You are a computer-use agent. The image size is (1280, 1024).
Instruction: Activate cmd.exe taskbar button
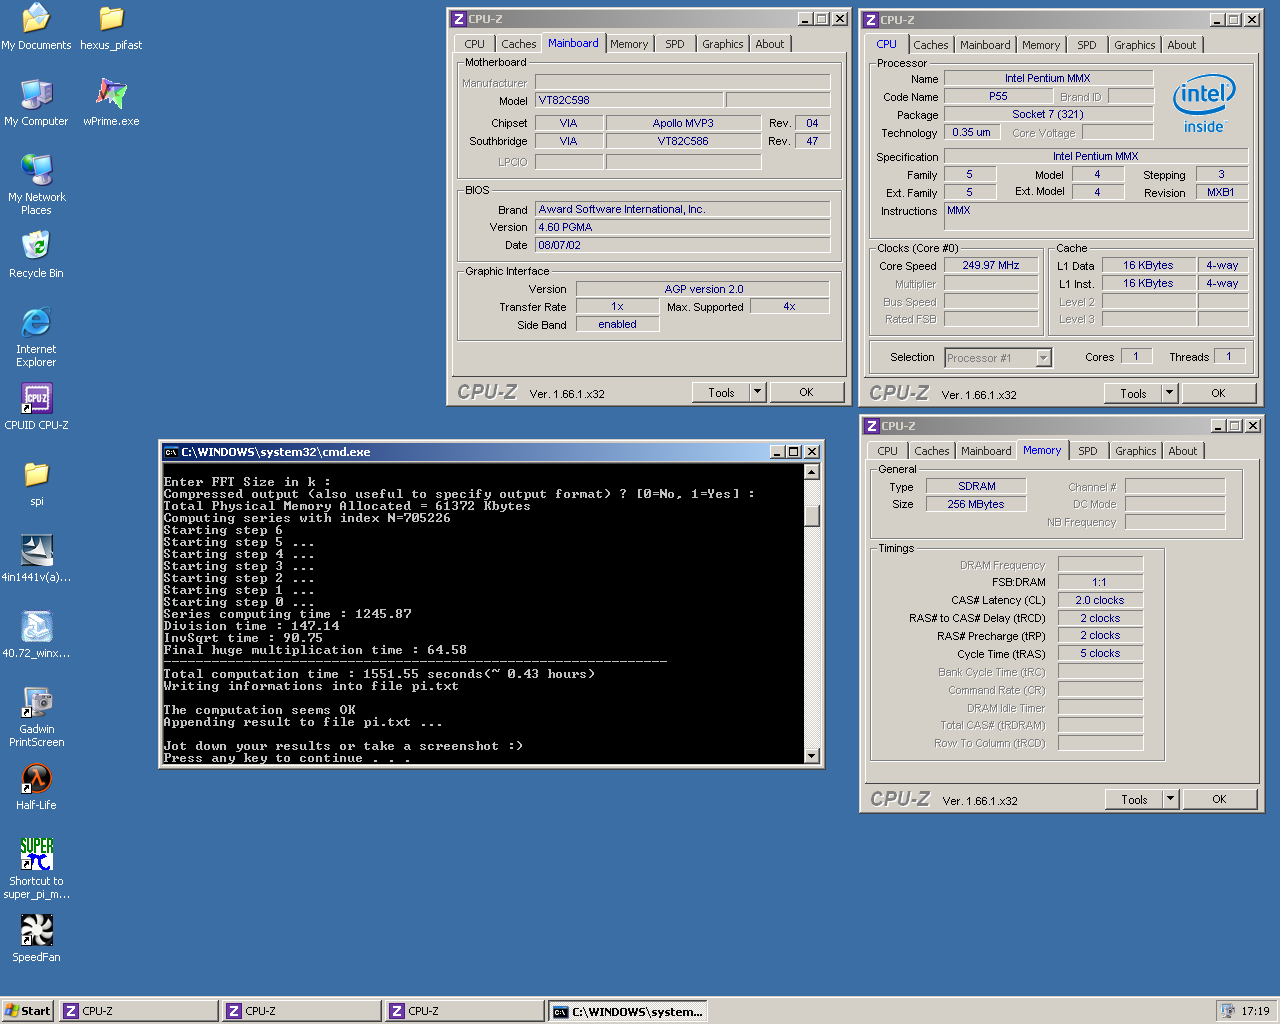coord(628,1011)
